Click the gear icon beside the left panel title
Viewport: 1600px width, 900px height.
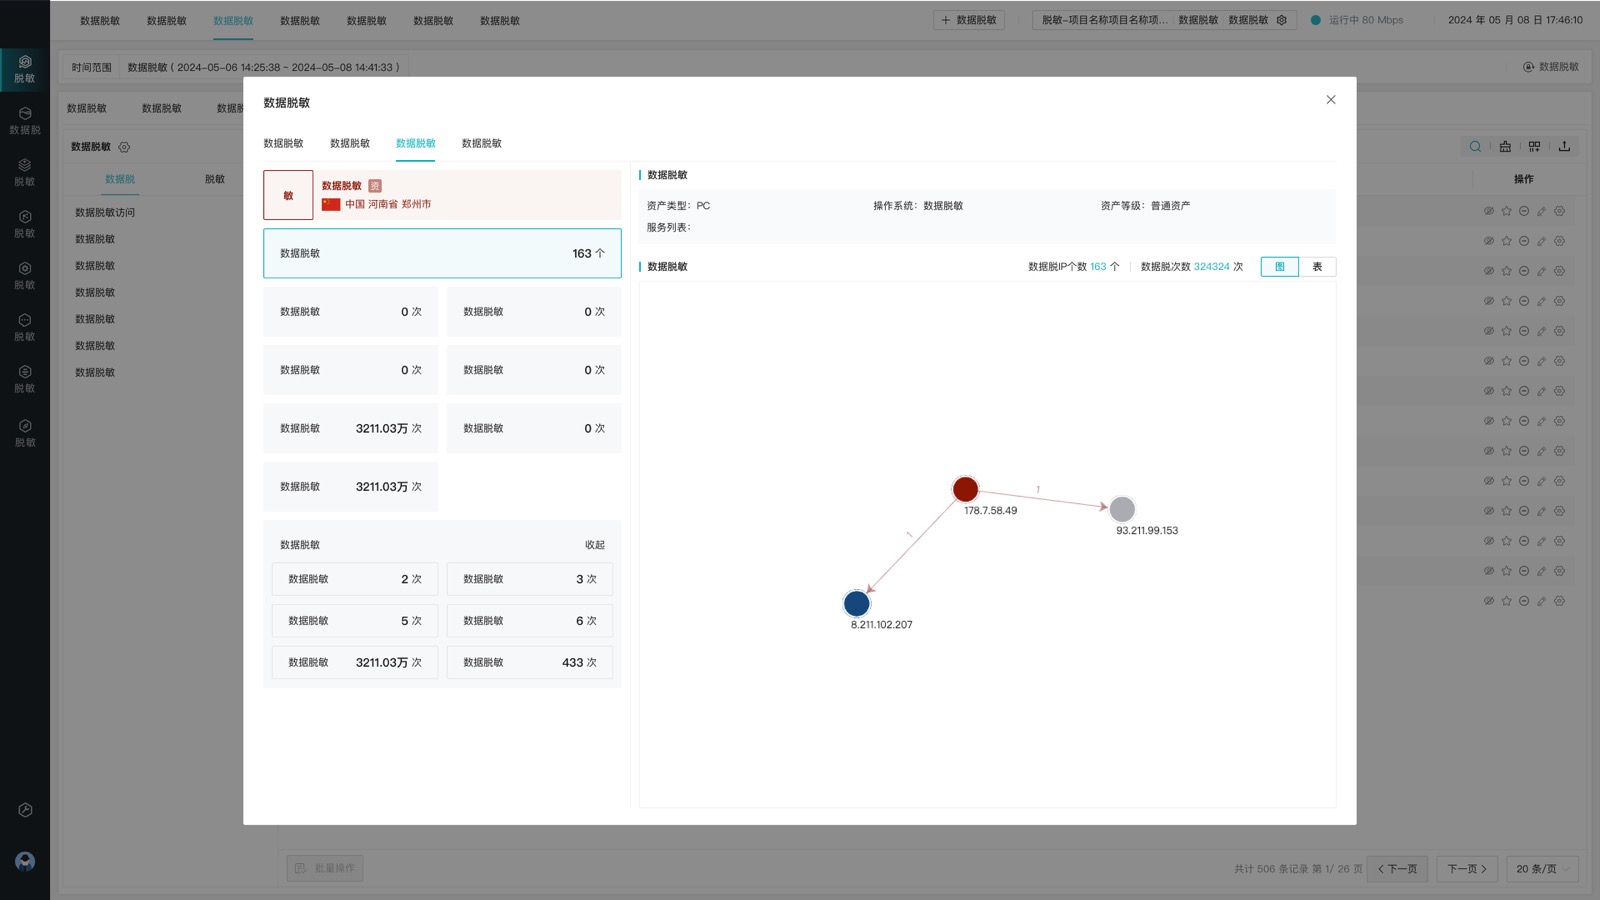tap(124, 147)
